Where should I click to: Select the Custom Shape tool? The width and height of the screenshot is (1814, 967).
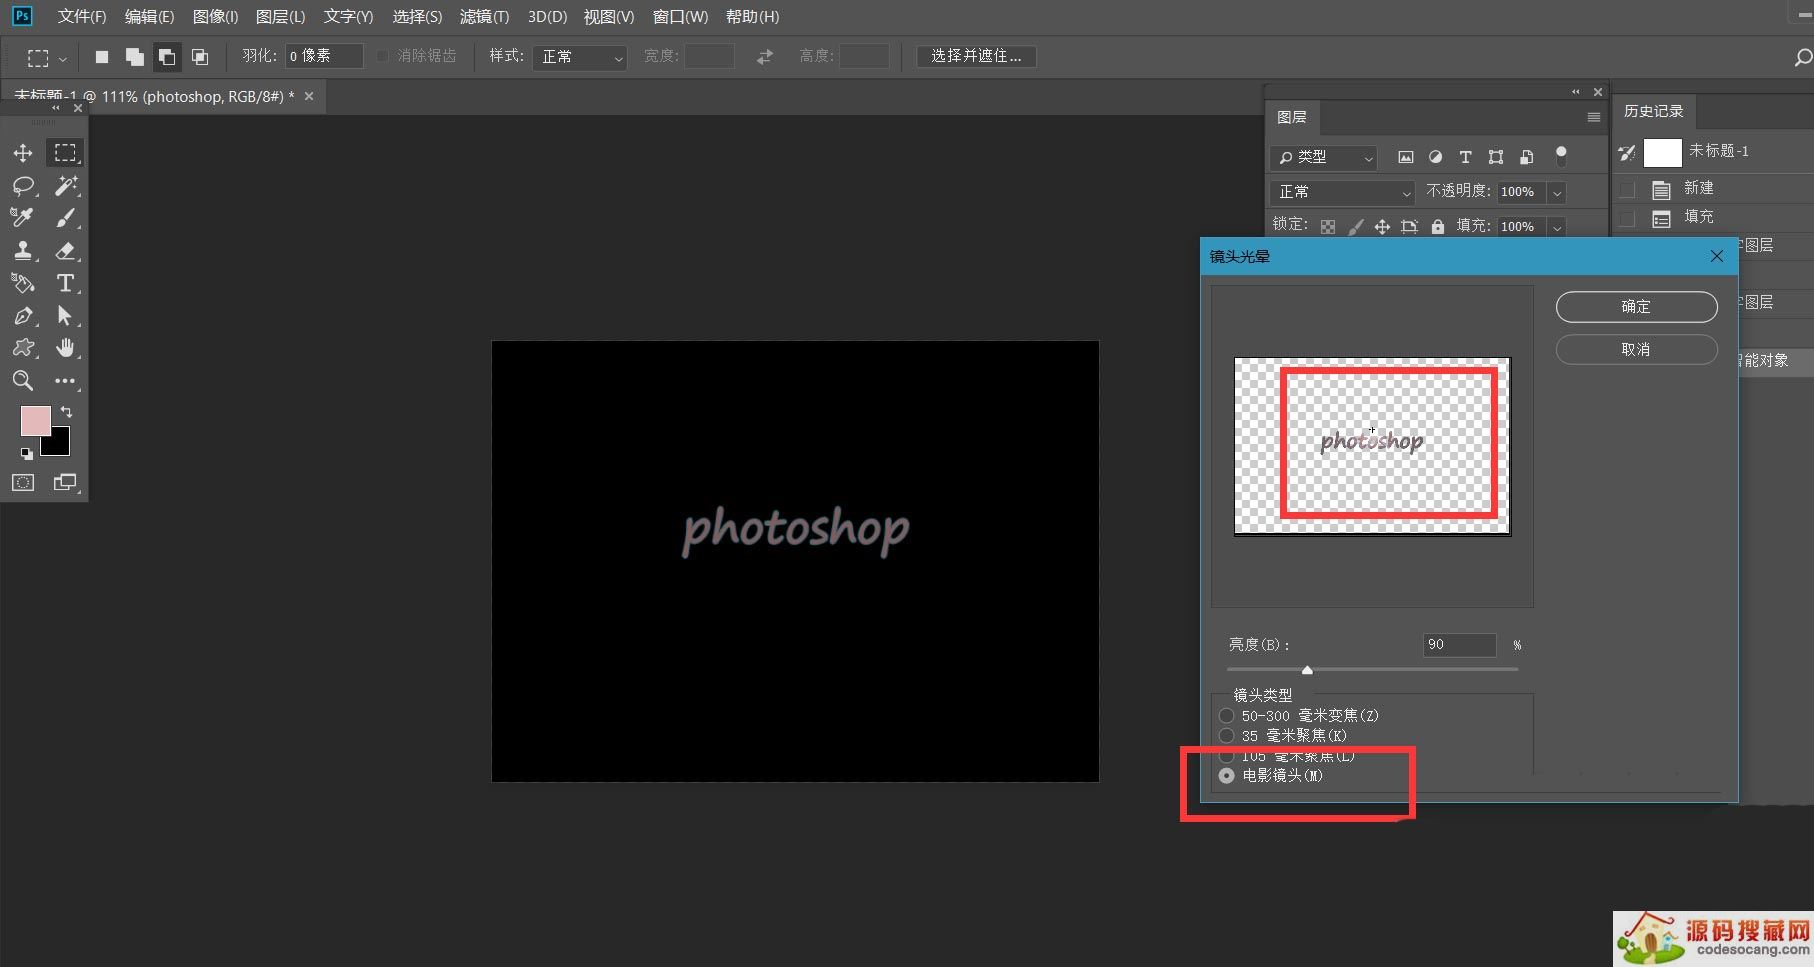[23, 348]
